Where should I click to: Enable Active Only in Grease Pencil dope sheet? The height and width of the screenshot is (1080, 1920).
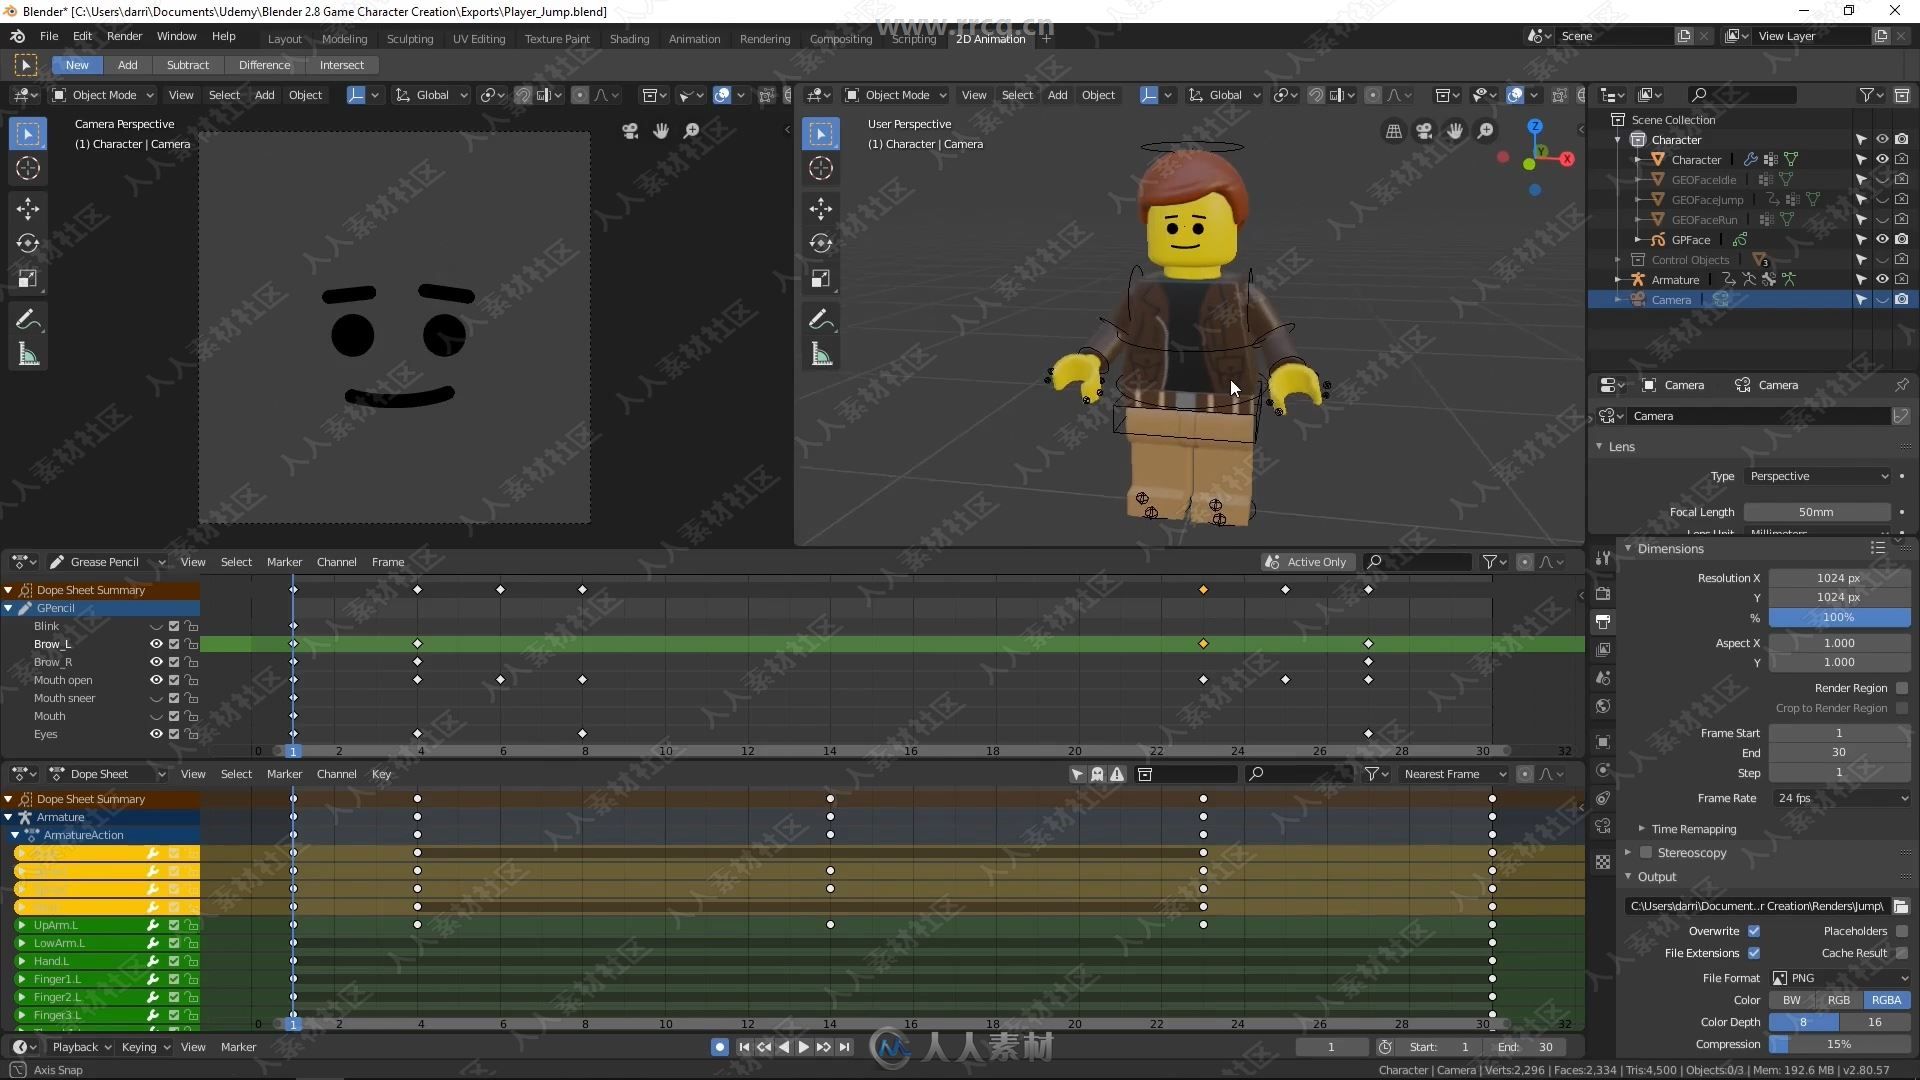[x=1306, y=562]
